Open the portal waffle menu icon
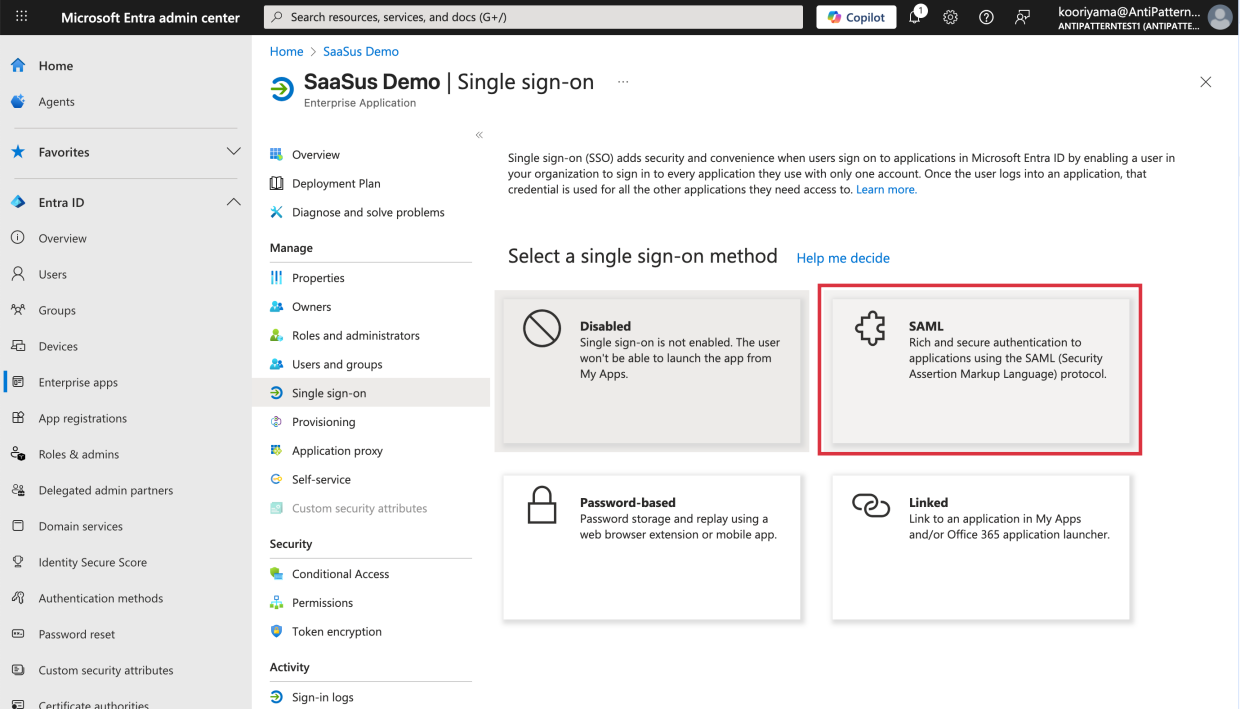The width and height of the screenshot is (1240, 709). 22,17
